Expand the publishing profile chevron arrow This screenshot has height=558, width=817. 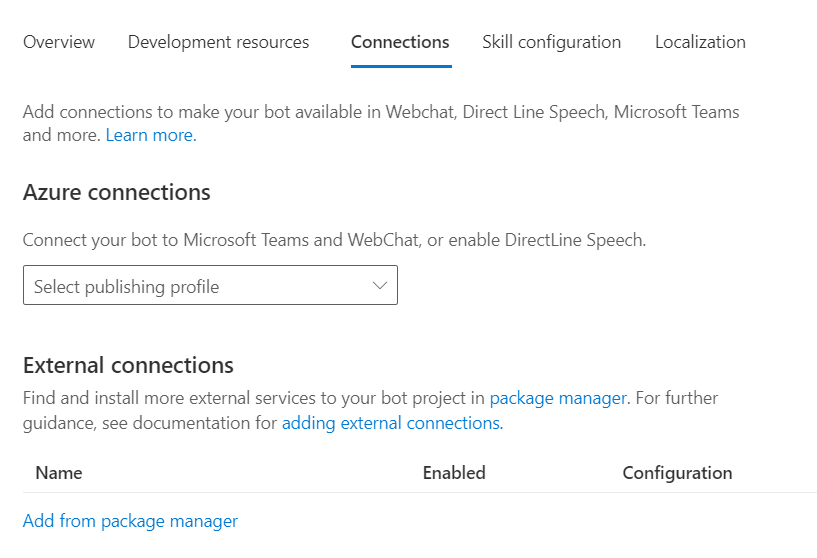click(380, 286)
